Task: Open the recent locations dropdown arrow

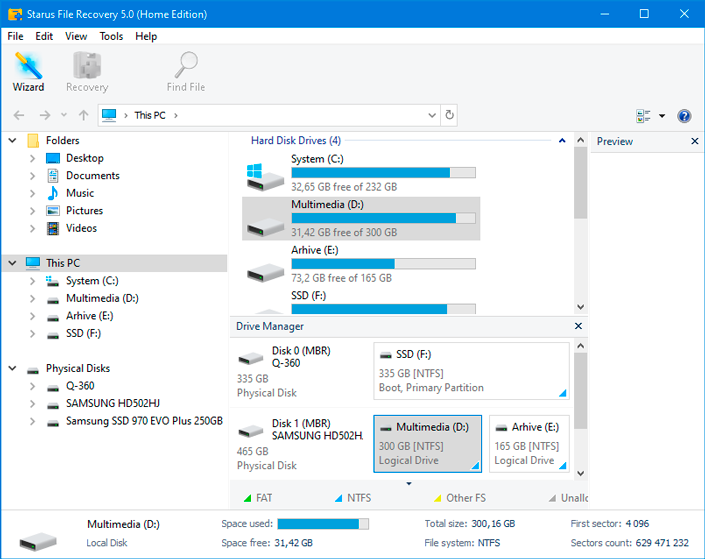Action: point(64,115)
